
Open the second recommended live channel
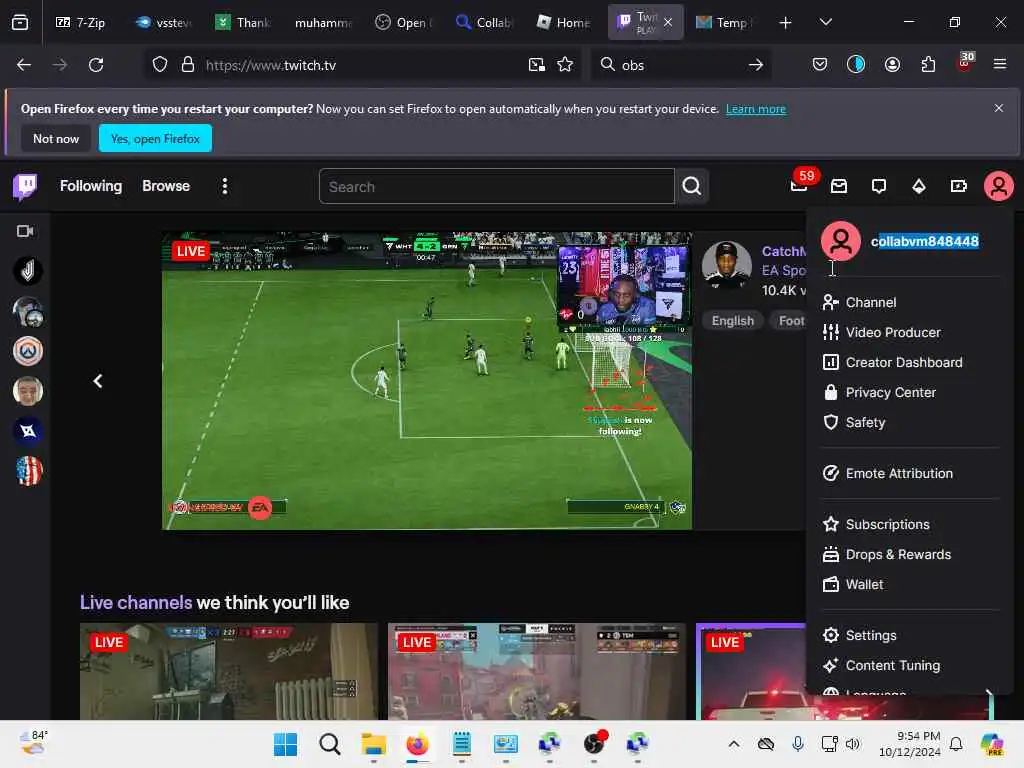coord(537,671)
